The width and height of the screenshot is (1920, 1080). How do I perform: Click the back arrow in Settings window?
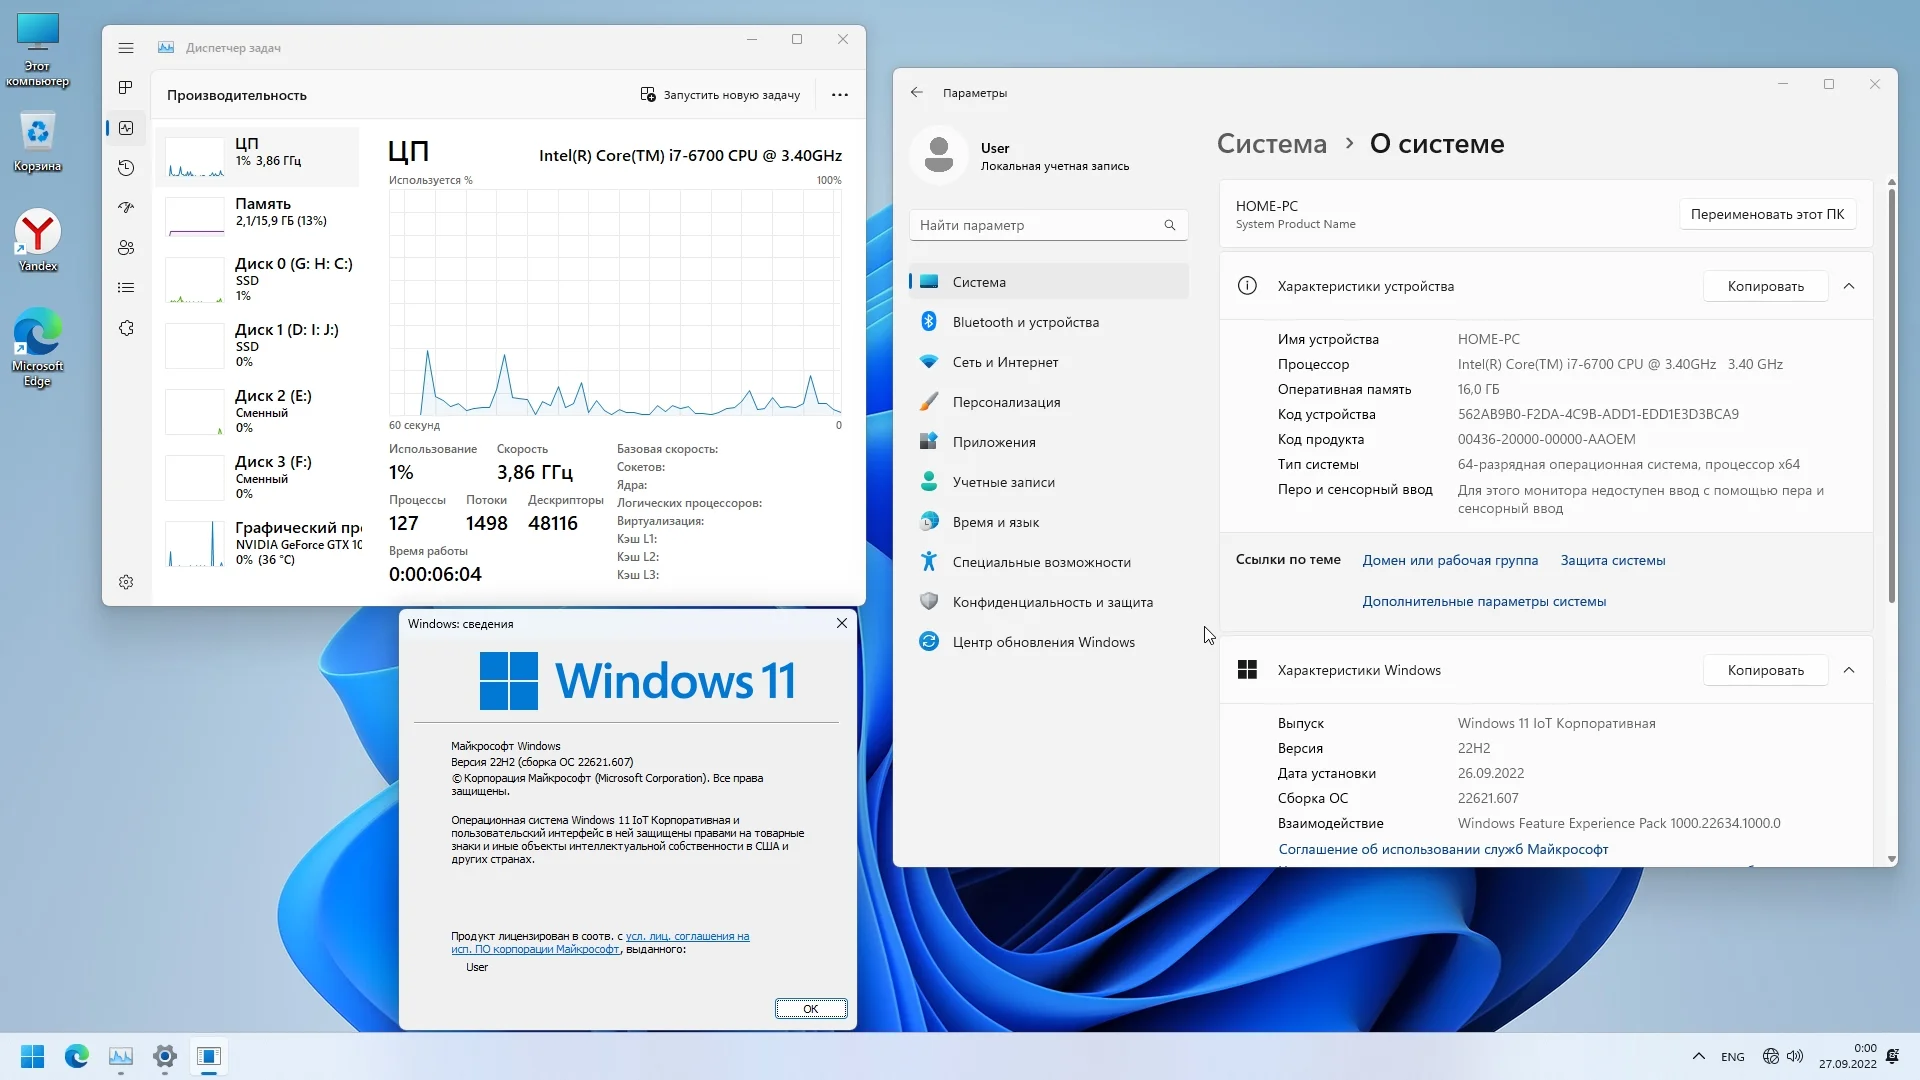pos(916,92)
